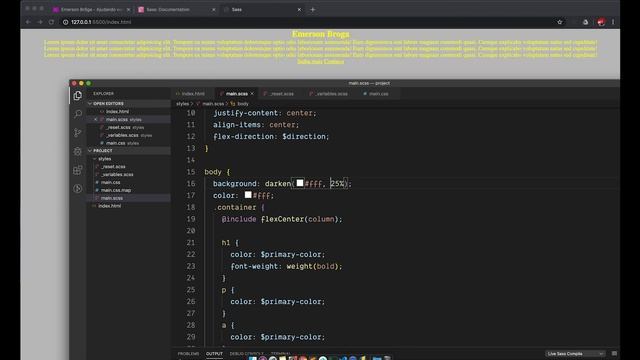Open the Run and Debug view icon

point(78,151)
